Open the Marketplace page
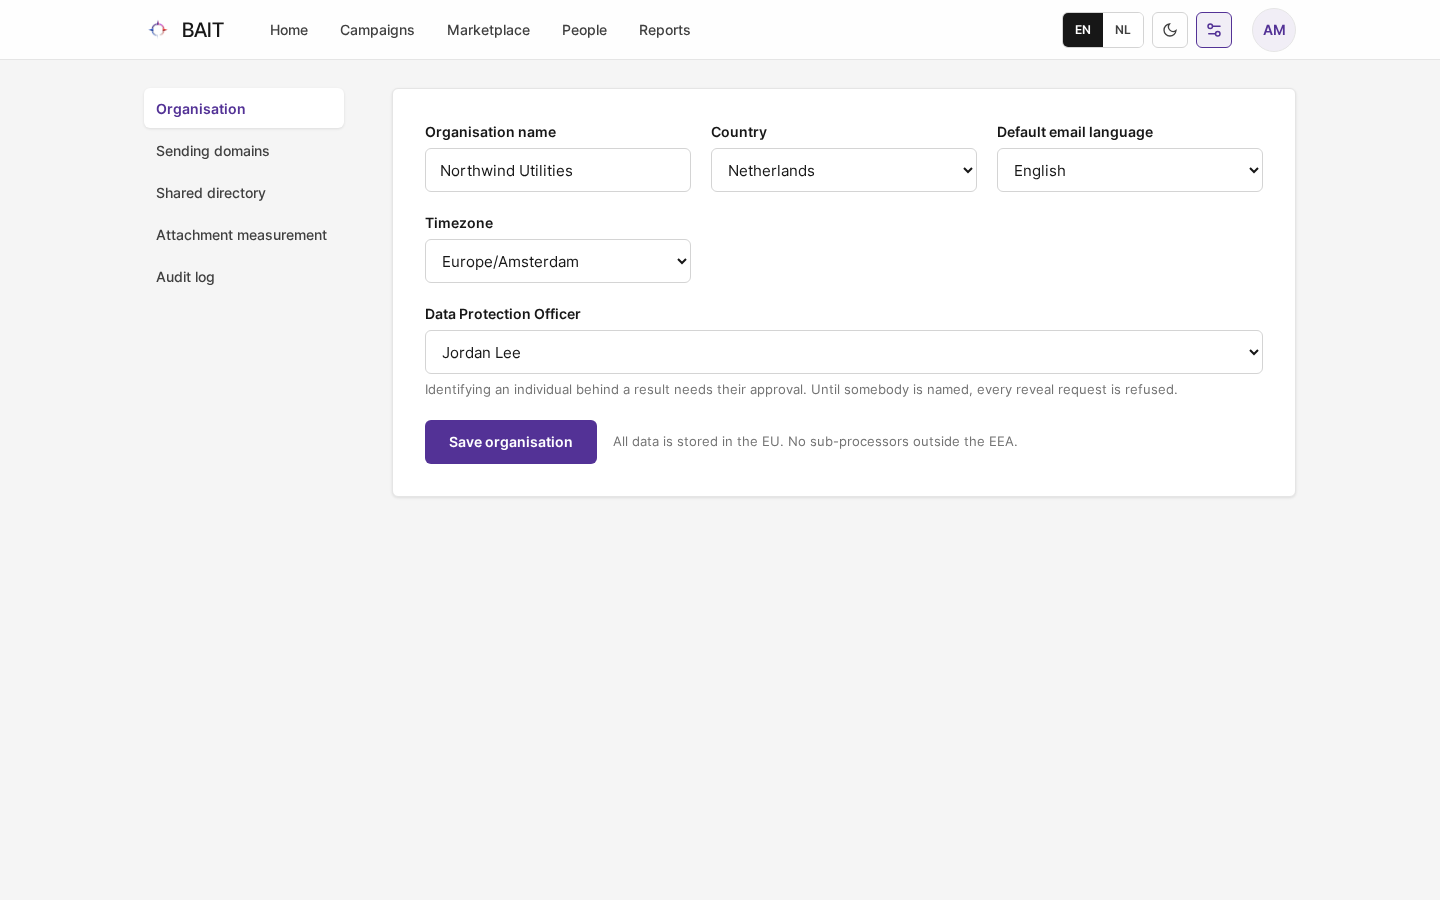The height and width of the screenshot is (900, 1440). [488, 30]
